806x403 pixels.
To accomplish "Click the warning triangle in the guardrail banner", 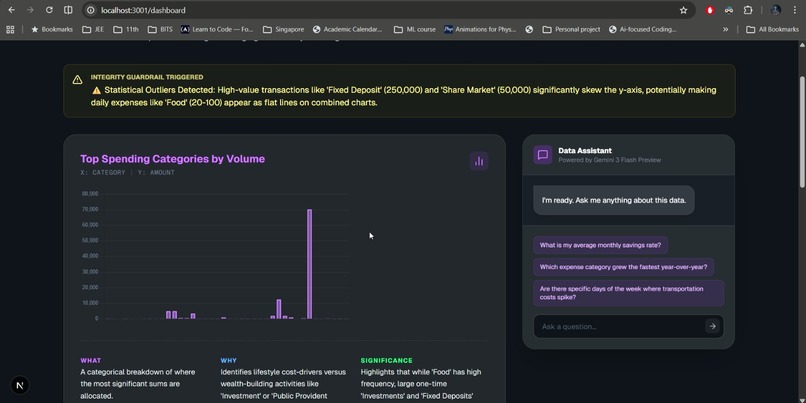I will pyautogui.click(x=77, y=80).
